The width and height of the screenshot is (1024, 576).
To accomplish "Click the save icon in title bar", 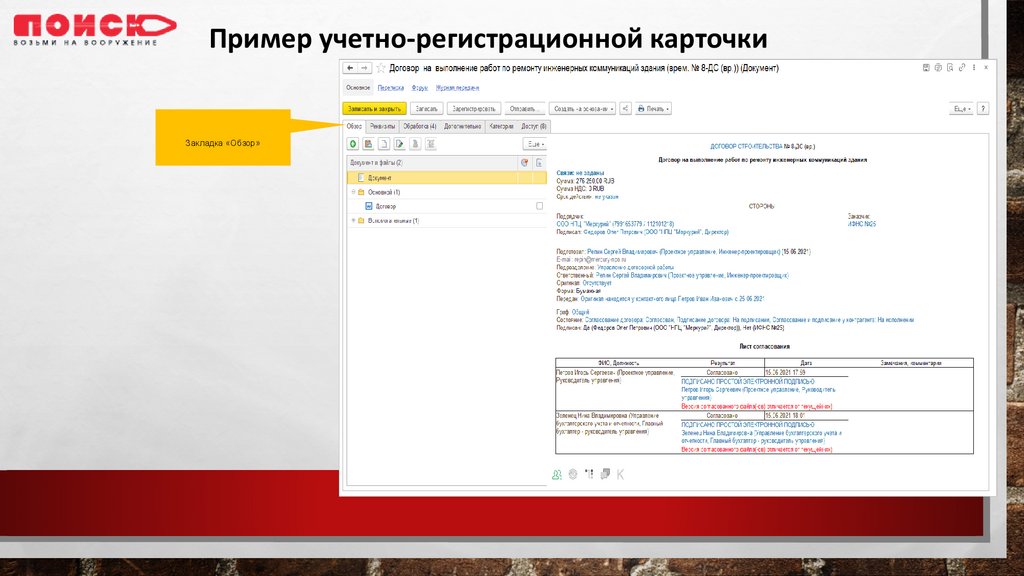I will coord(926,67).
